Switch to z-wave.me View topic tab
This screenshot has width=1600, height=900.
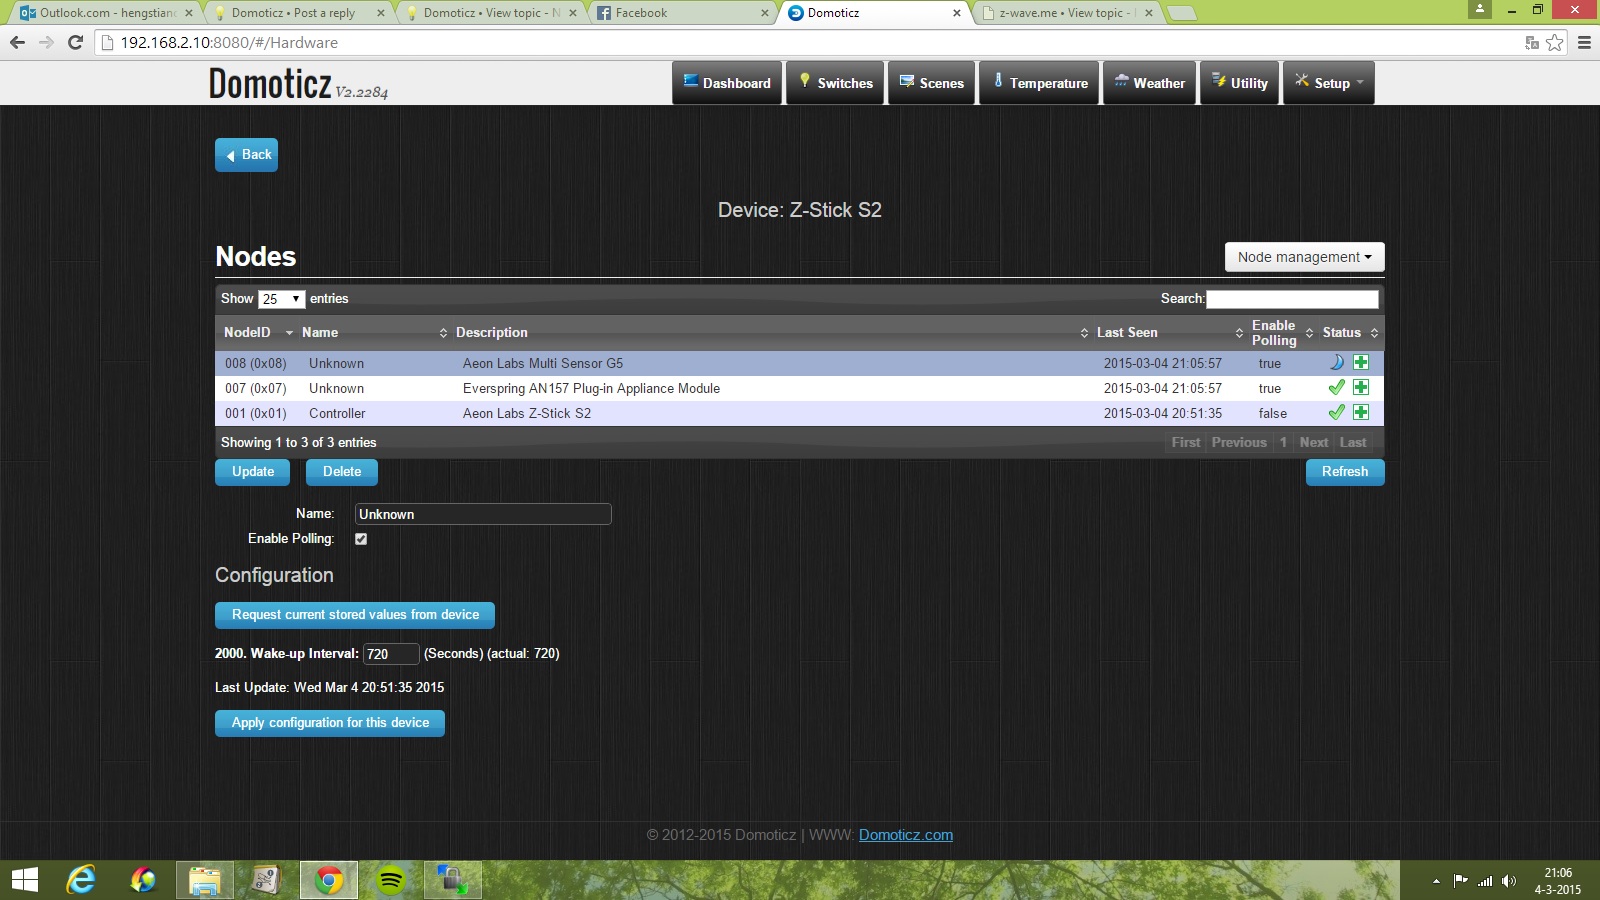1067,13
